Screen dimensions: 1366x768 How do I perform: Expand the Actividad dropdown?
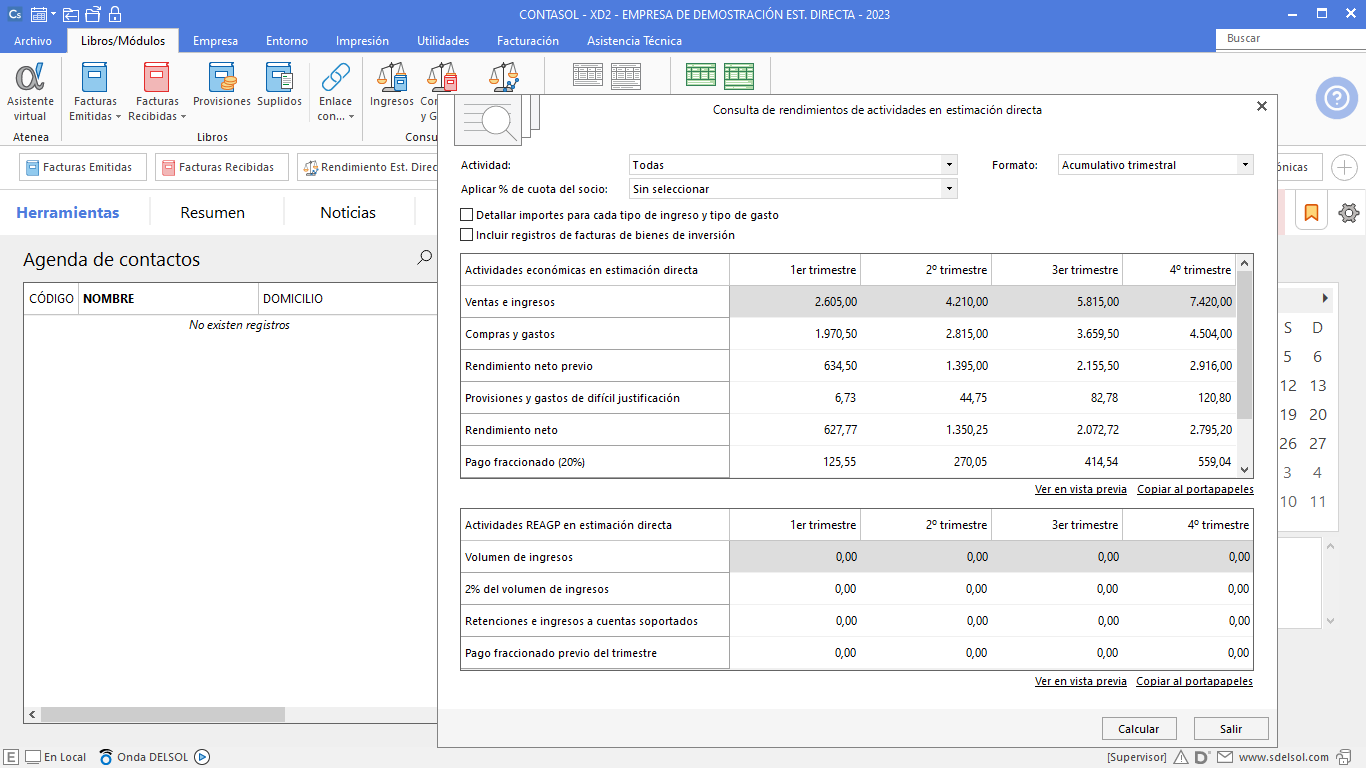coord(948,165)
